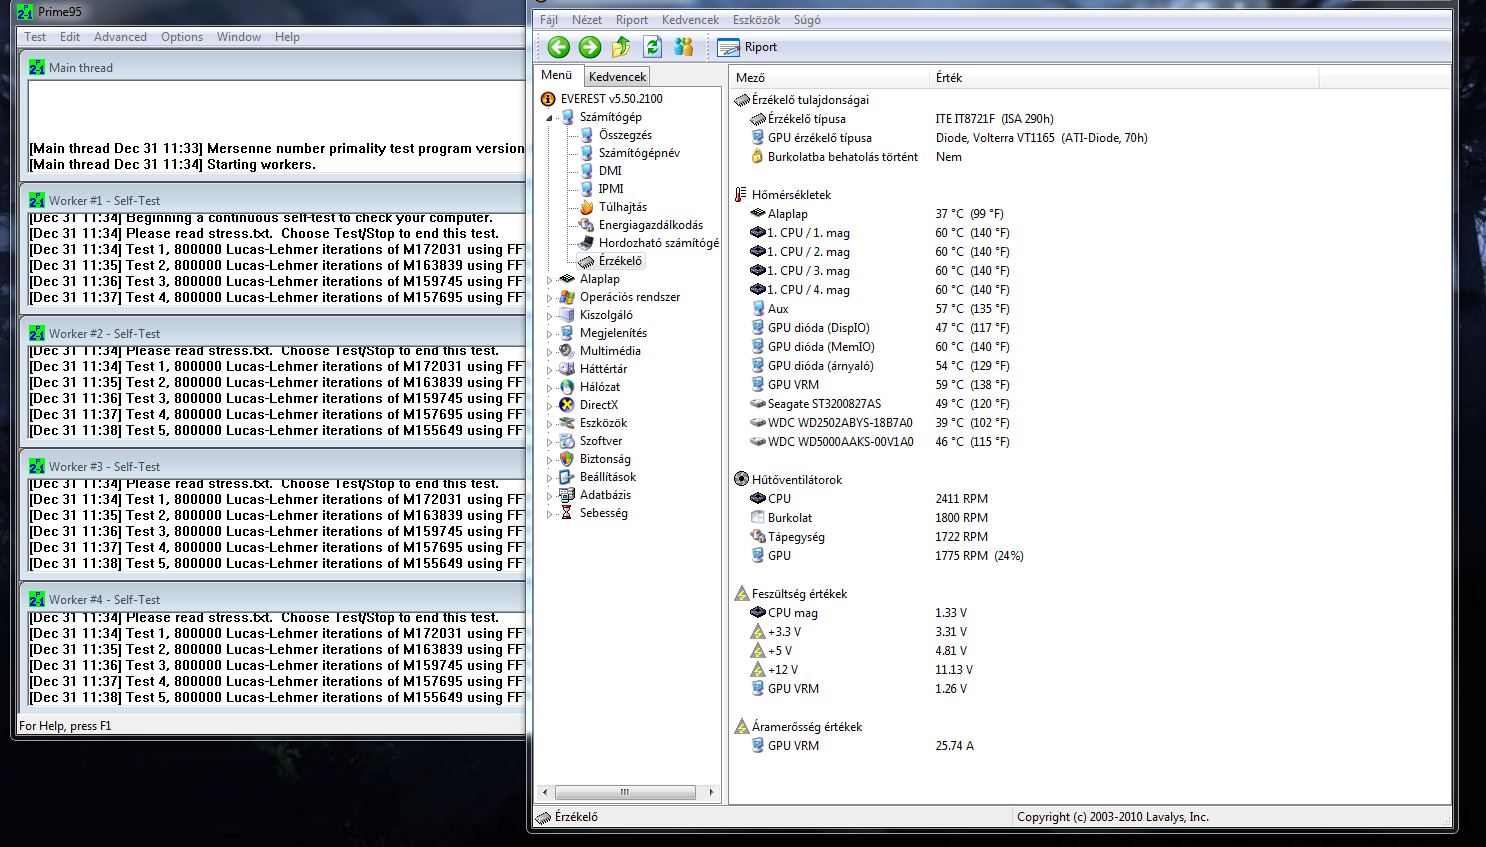
Task: Click the Burkolatba behatolás történt lock icon
Action: 757,157
